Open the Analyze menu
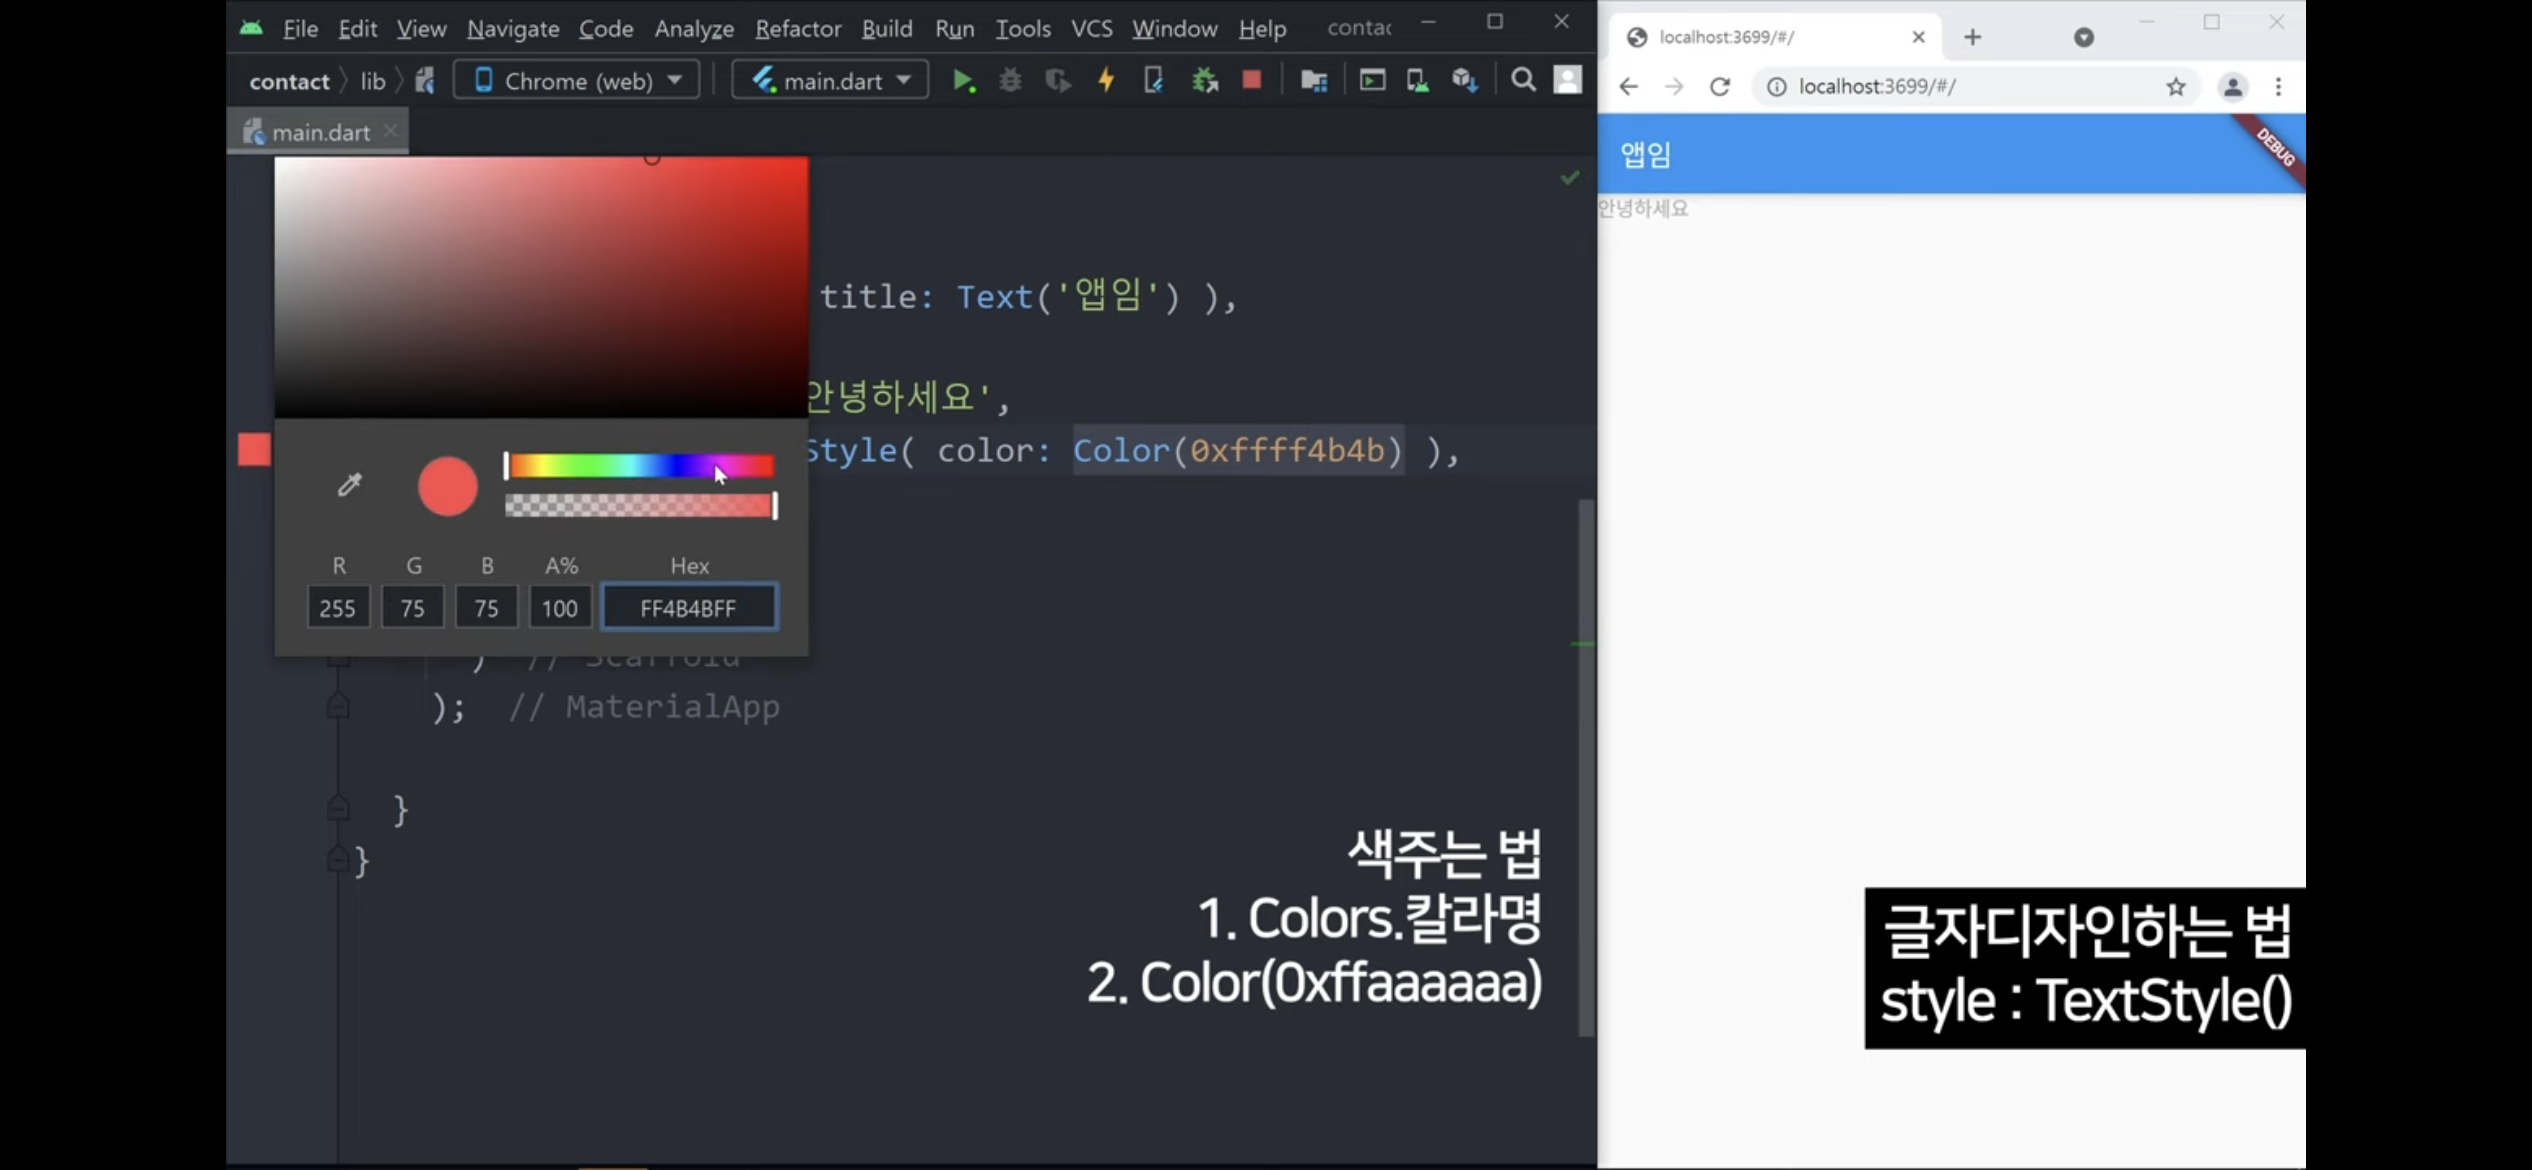 [x=694, y=28]
